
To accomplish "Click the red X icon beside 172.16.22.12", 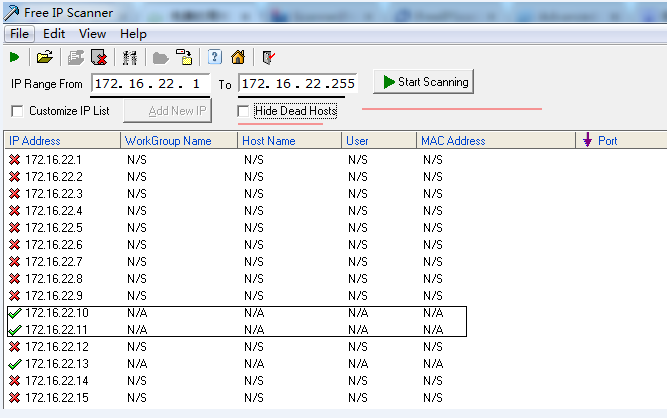I will click(14, 347).
